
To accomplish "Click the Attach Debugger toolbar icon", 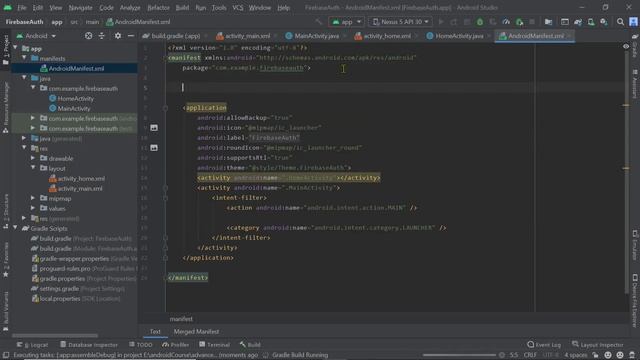I will [519, 22].
